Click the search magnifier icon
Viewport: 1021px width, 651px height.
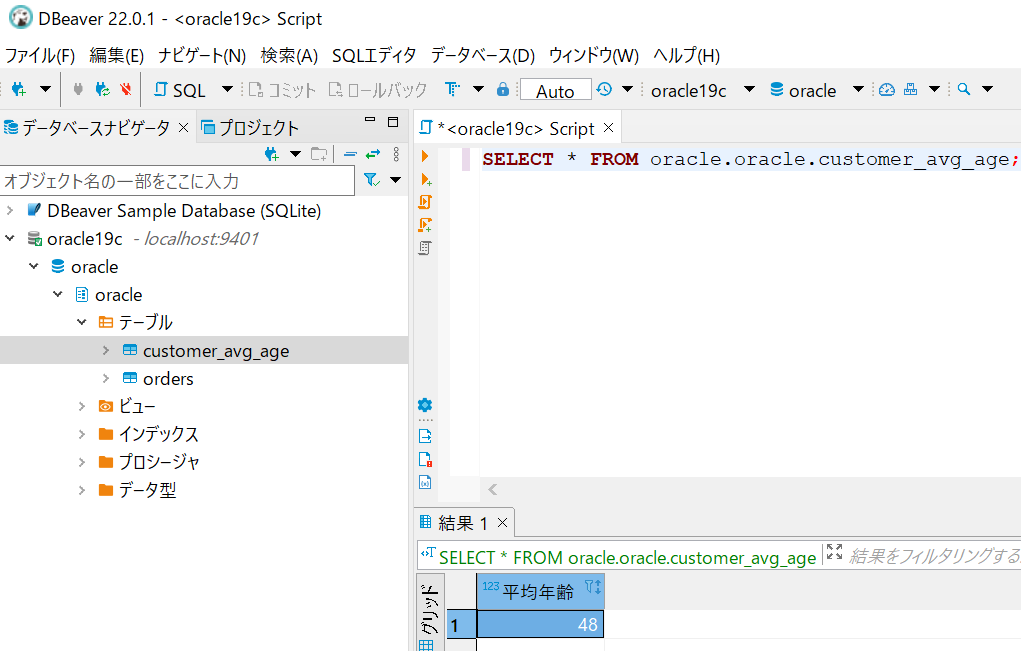click(964, 89)
